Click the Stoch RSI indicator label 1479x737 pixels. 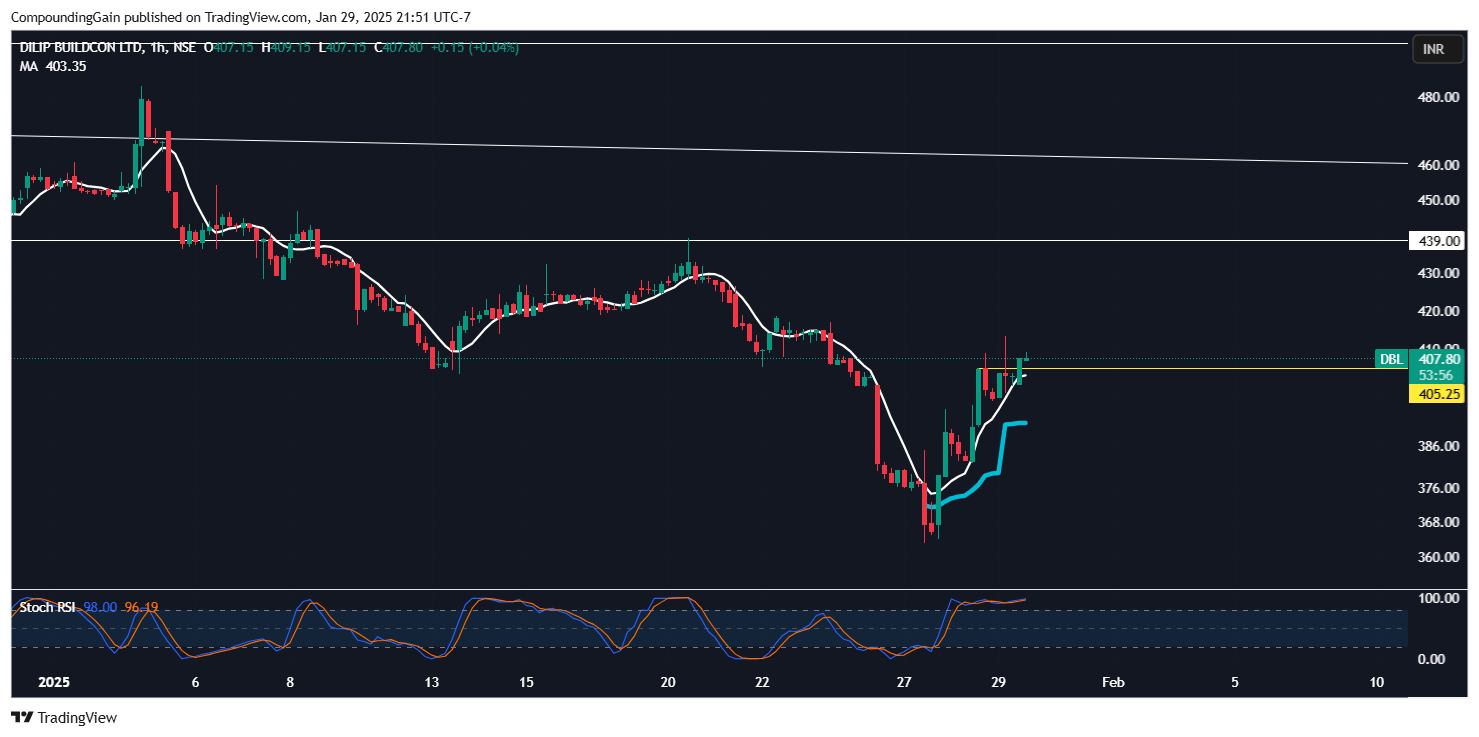49,607
